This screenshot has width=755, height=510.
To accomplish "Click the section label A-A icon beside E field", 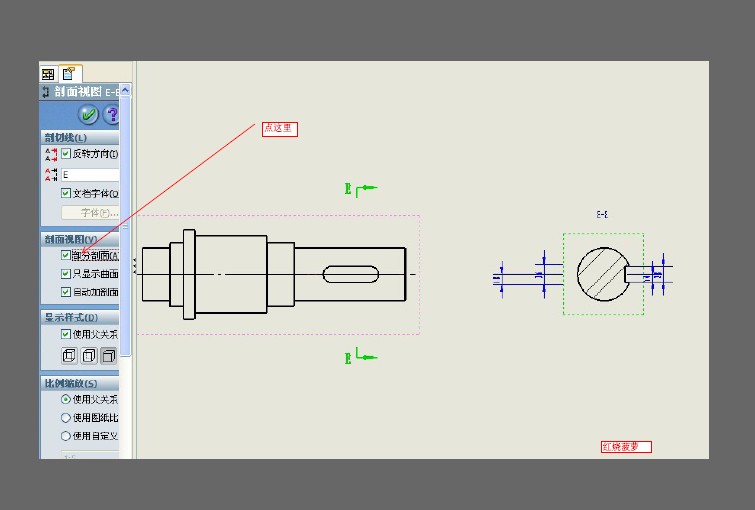I will [51, 174].
